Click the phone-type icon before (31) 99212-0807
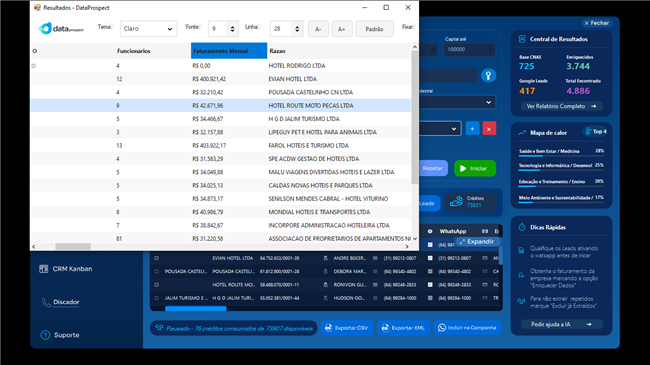Viewport: 650px width, 365px height. [375, 258]
